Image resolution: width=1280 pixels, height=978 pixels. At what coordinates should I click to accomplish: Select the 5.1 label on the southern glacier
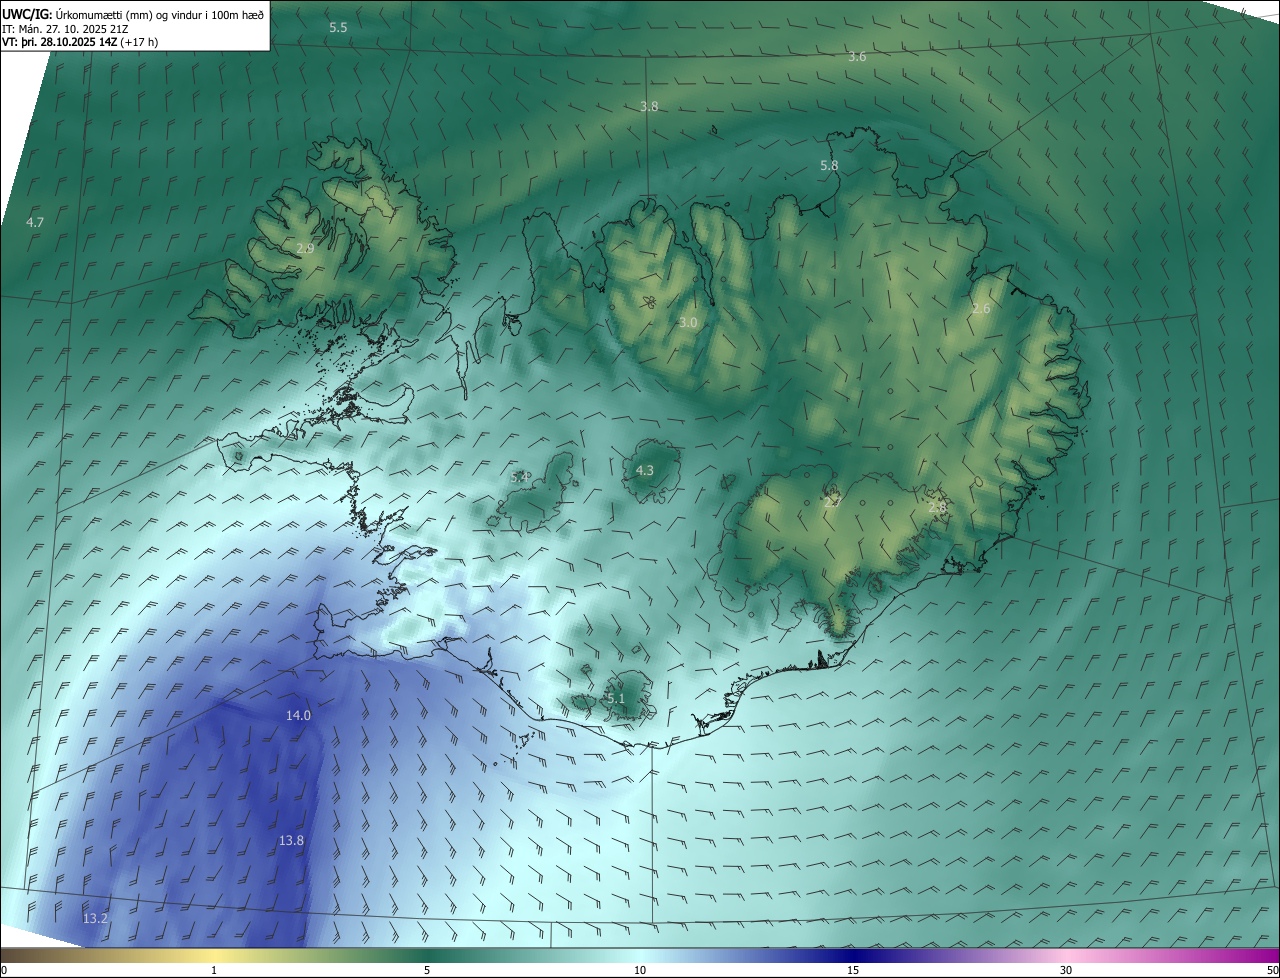(x=615, y=698)
